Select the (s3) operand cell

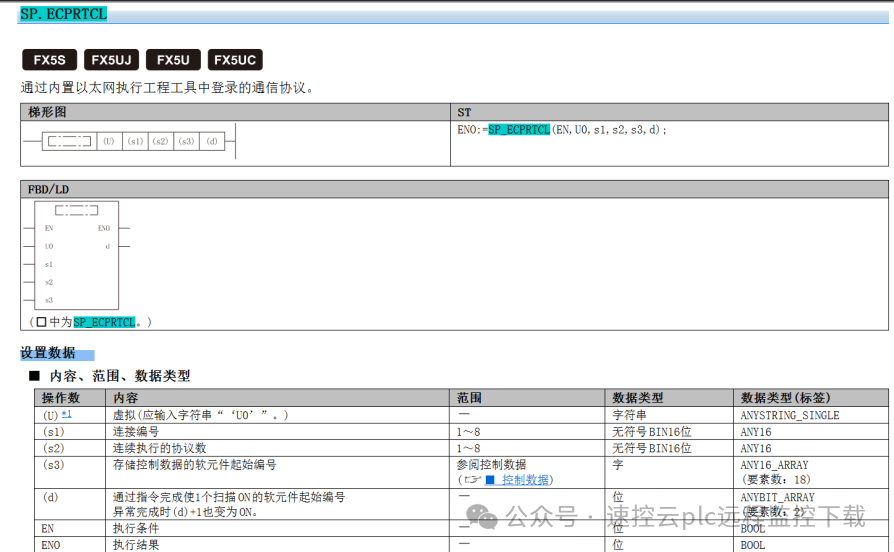click(x=70, y=472)
